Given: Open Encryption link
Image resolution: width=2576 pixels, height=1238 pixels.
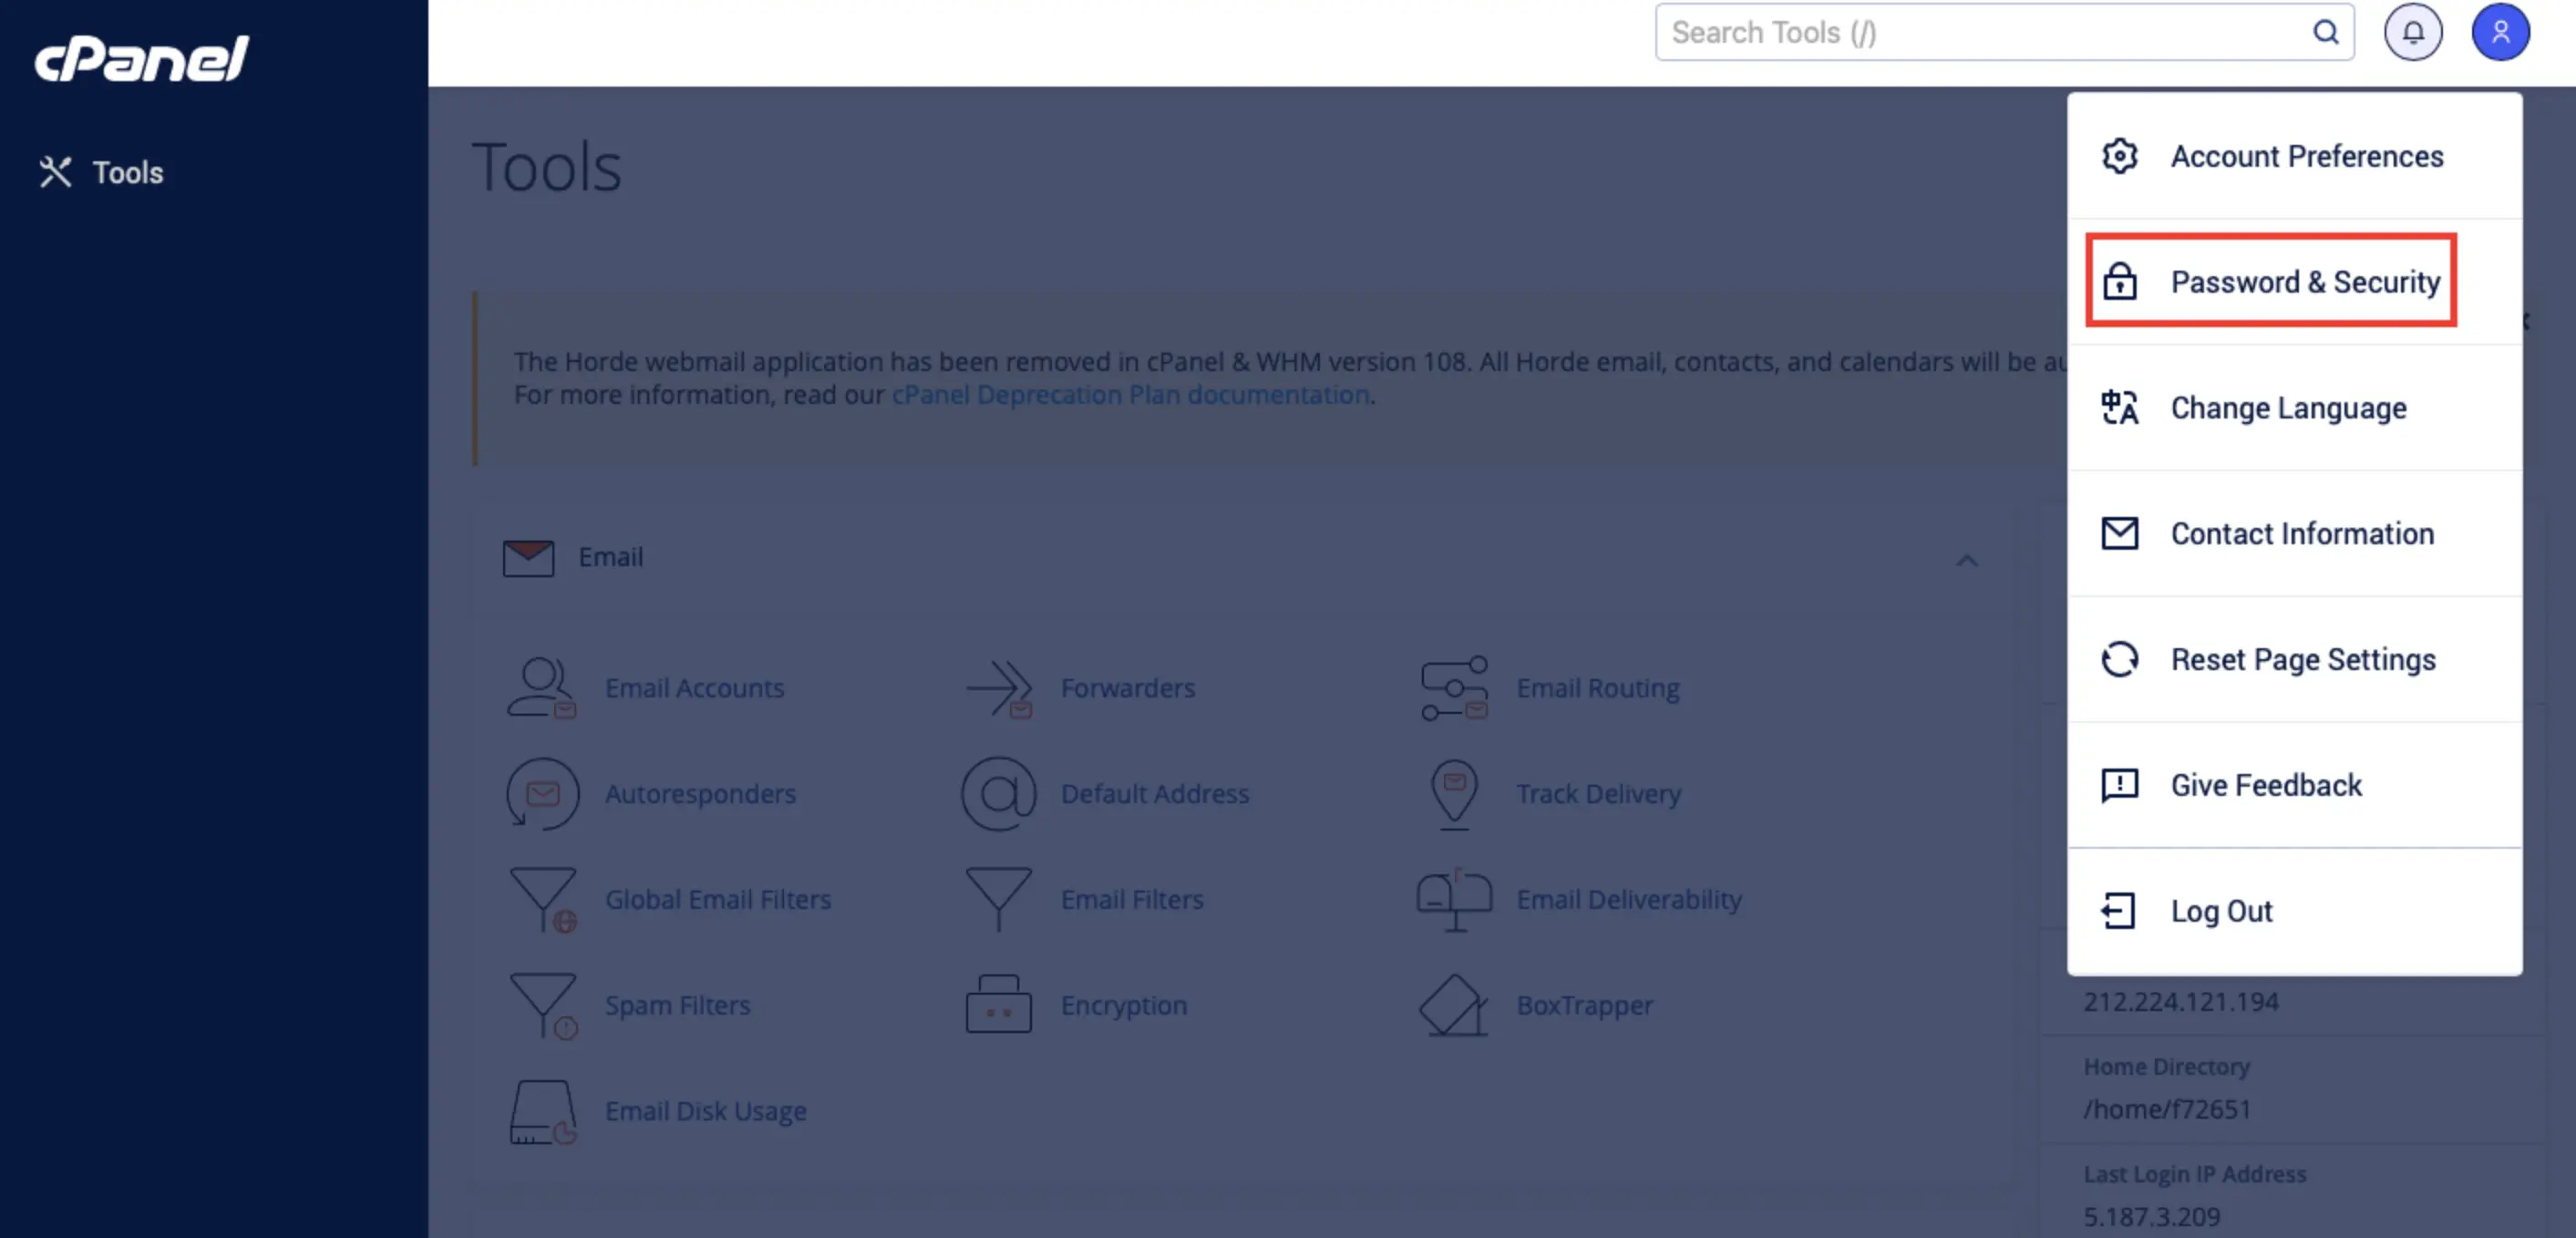Looking at the screenshot, I should tap(1123, 1005).
